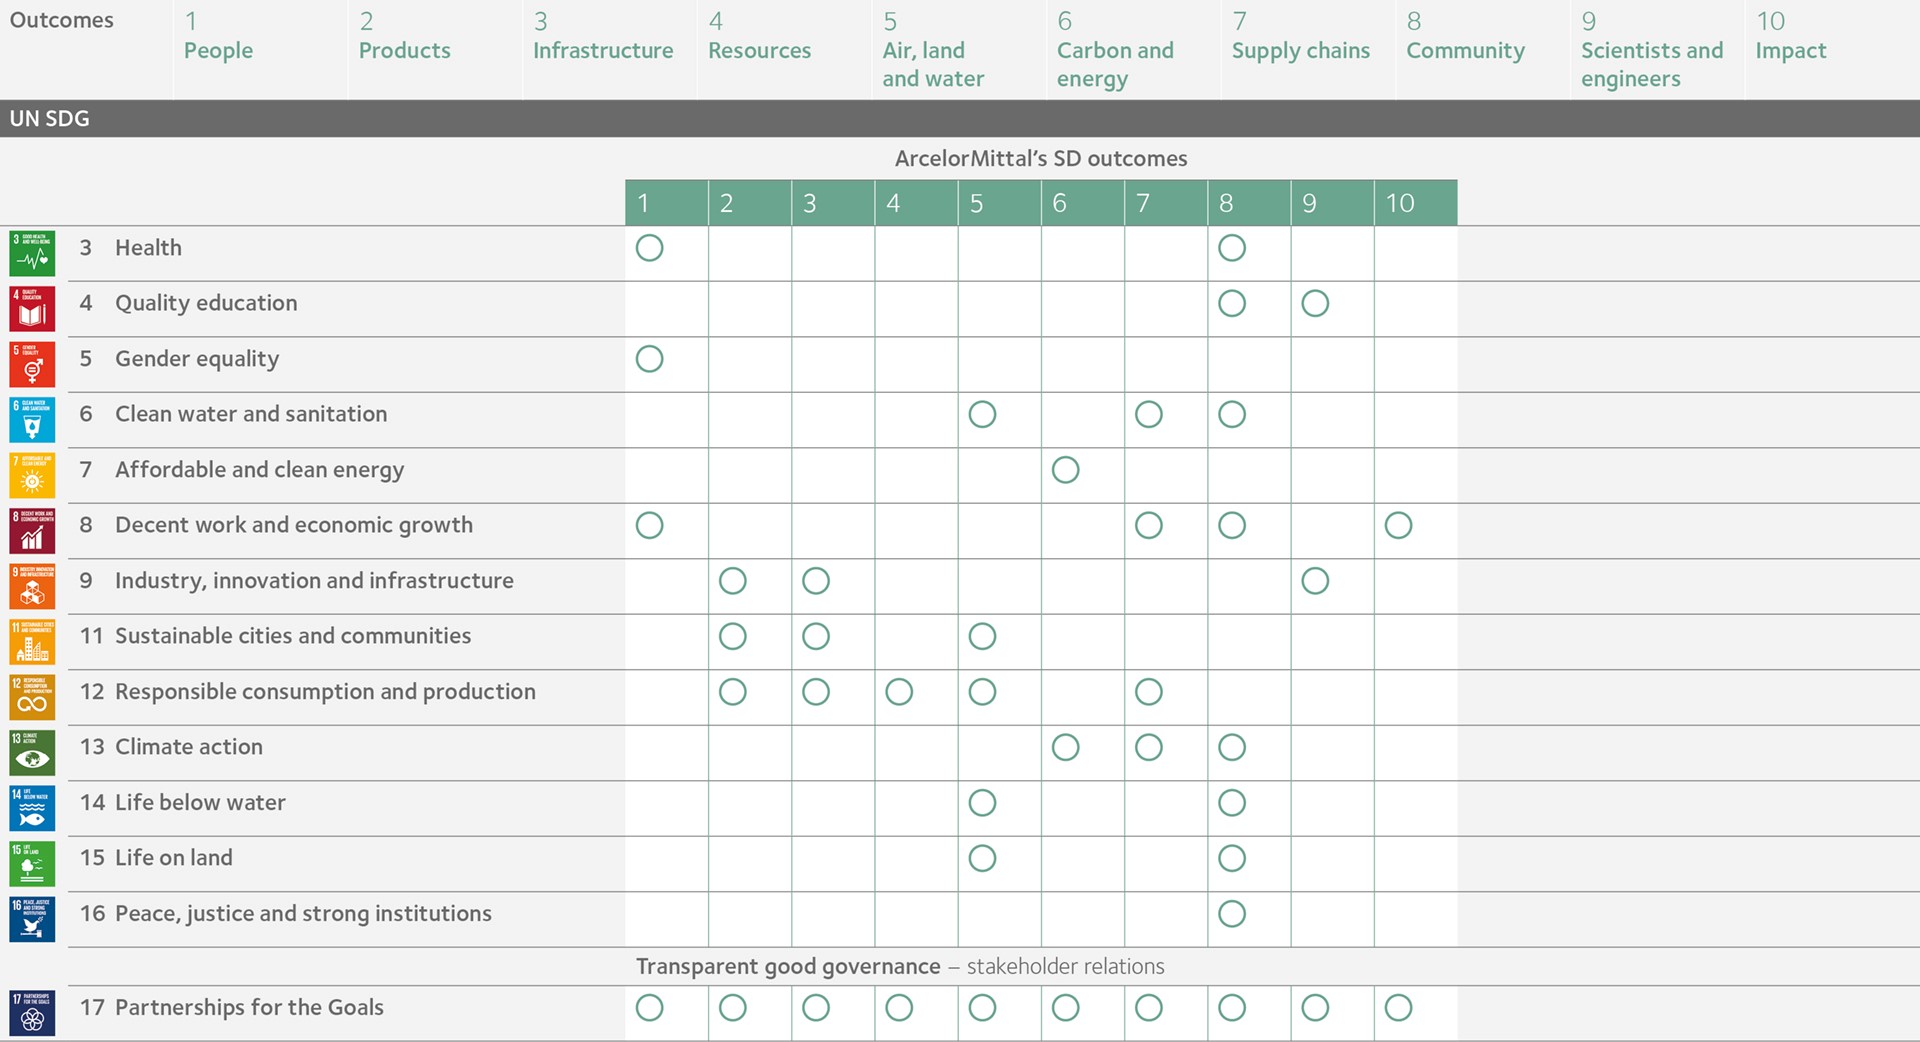Click the green outcome 10 column swatch
Image resolution: width=1920 pixels, height=1042 pixels.
point(1413,202)
